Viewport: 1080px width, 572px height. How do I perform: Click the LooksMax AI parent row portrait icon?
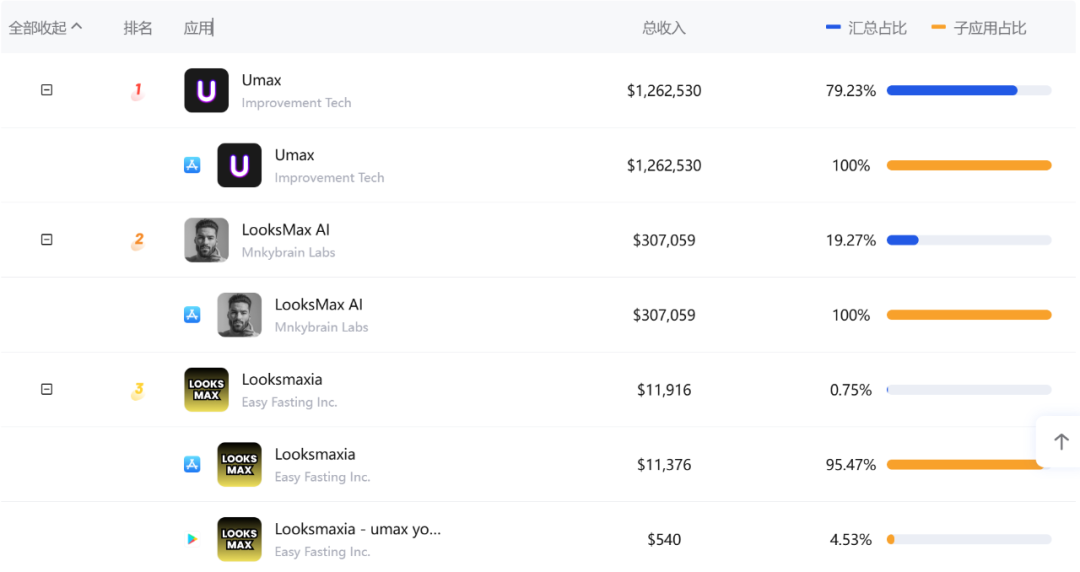206,240
